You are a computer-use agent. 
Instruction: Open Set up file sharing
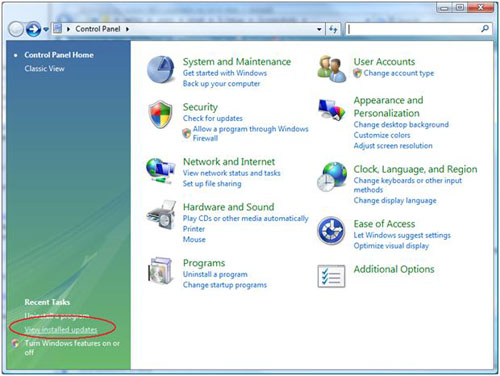pos(212,184)
